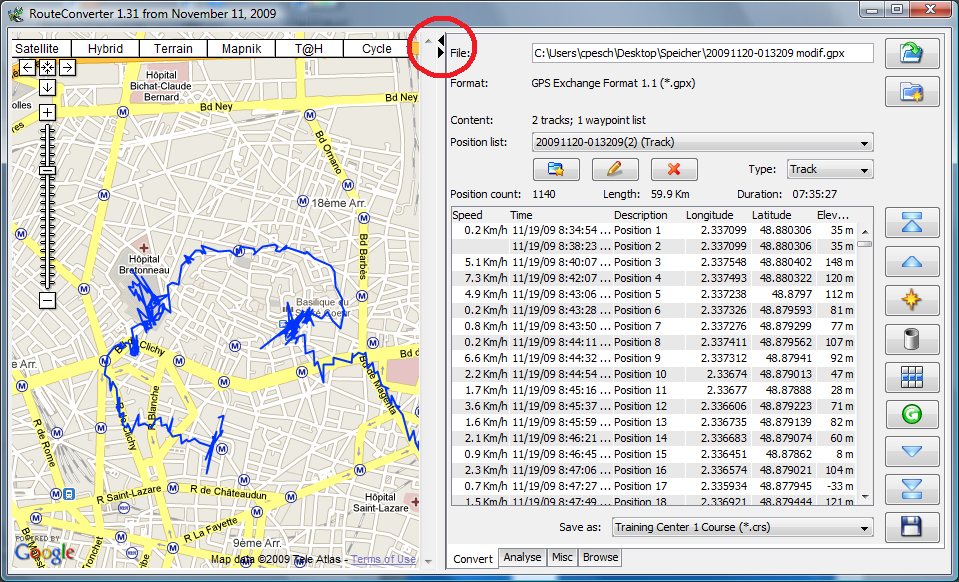Viewport: 959px width, 582px height.
Task: Select the Position 17 row
Action: (654, 486)
